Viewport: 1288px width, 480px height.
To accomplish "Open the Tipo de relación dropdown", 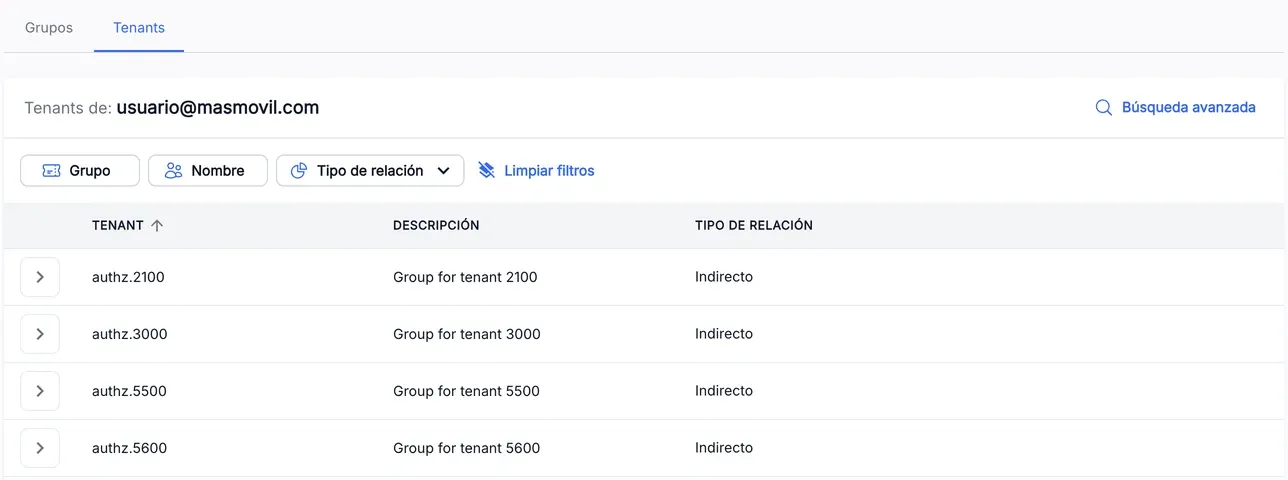I will pos(370,170).
